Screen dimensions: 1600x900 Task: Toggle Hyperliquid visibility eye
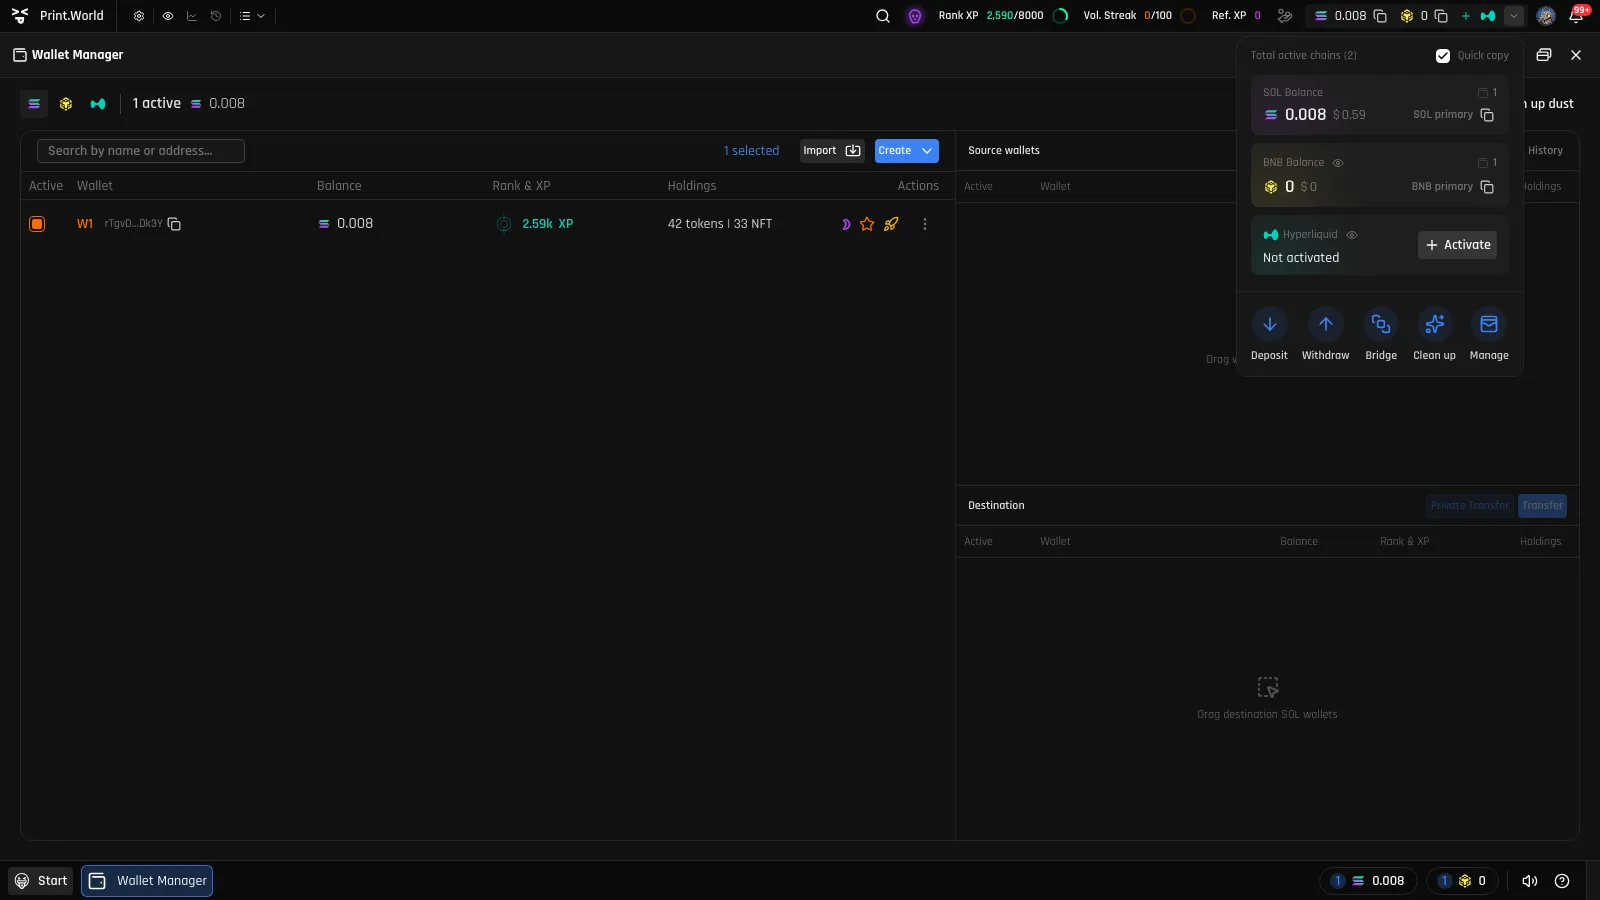tap(1352, 235)
